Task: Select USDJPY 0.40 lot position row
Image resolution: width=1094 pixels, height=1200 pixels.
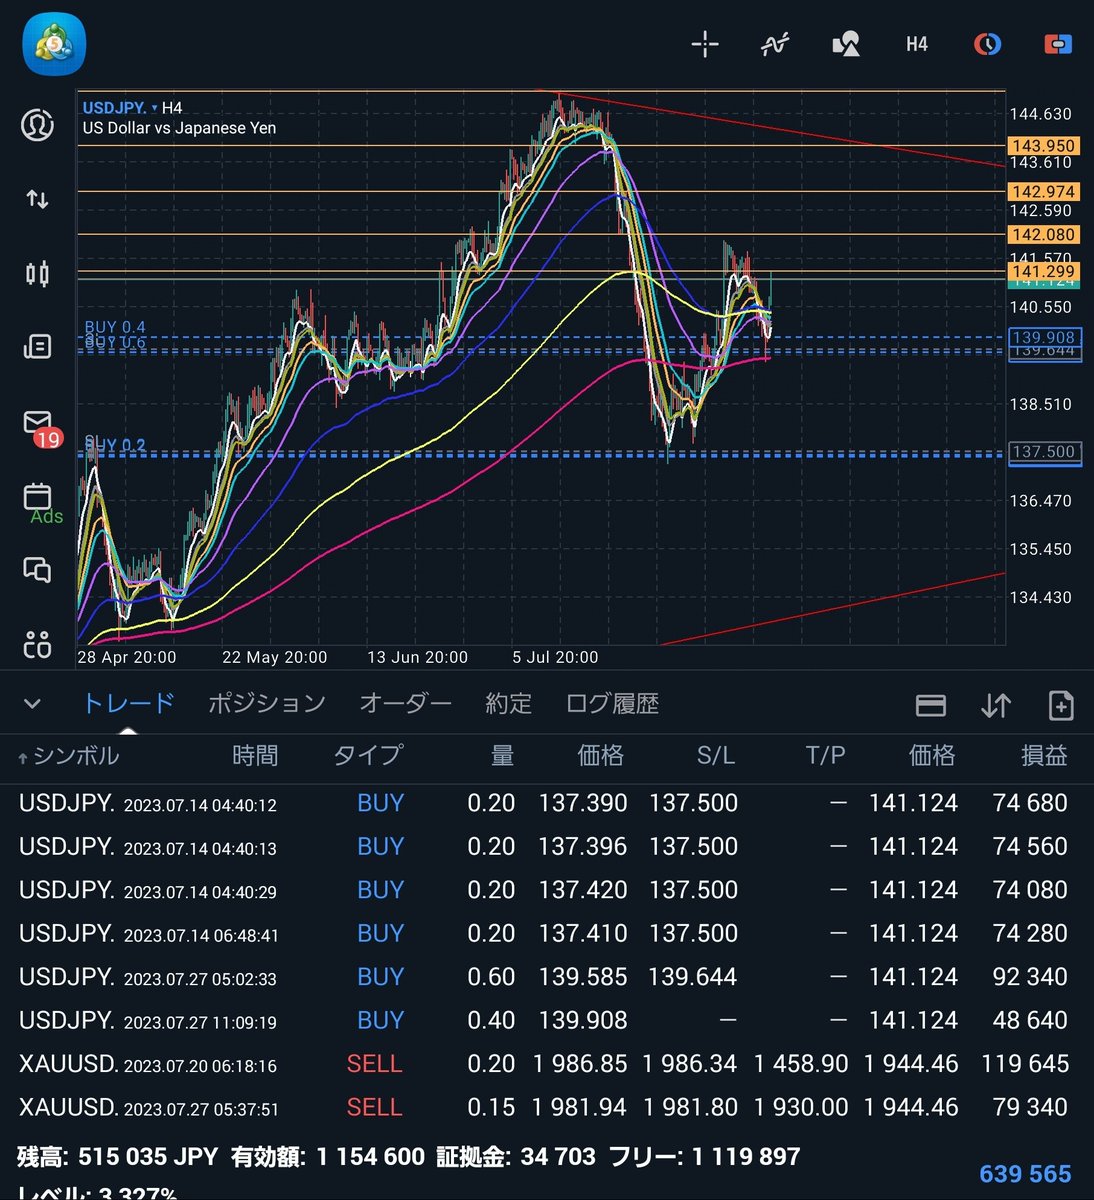Action: (547, 1020)
